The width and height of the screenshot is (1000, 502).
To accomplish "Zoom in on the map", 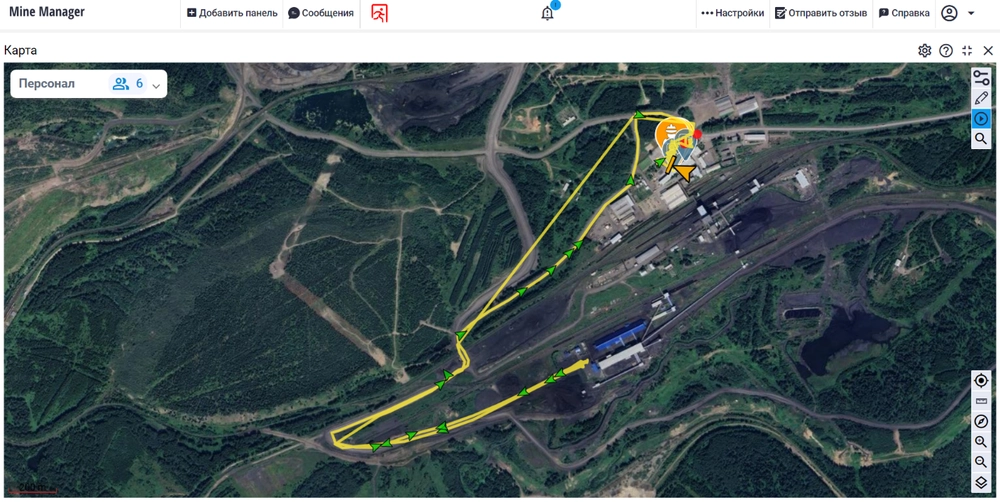I will pos(981,441).
